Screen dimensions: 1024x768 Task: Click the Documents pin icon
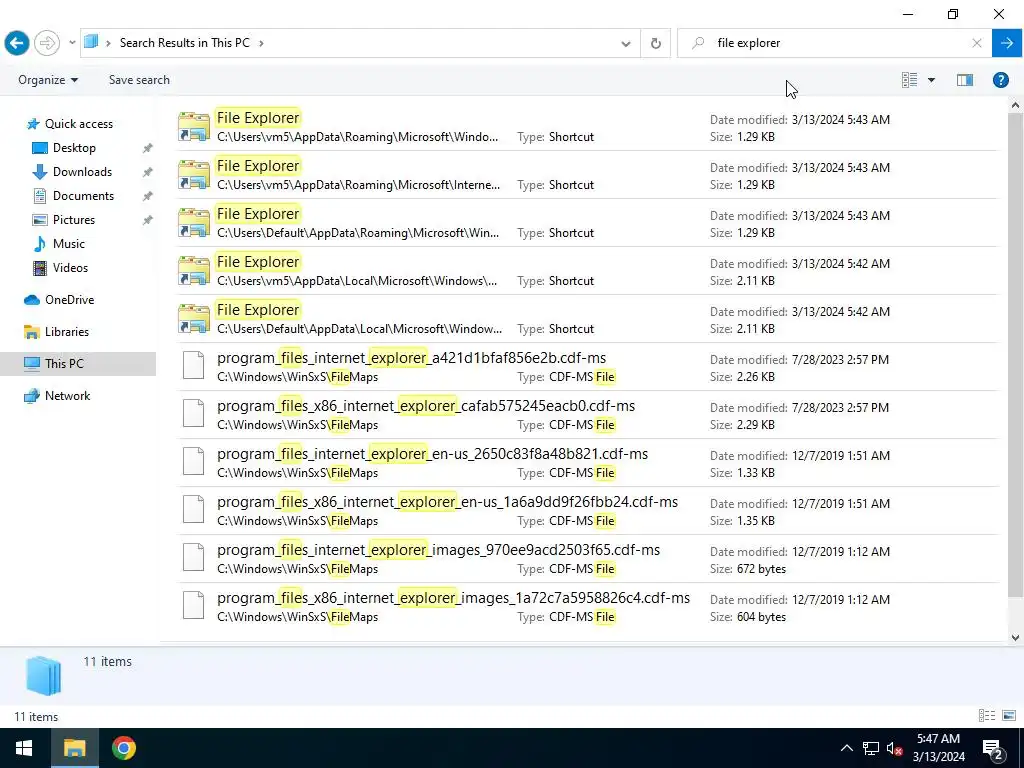point(148,196)
